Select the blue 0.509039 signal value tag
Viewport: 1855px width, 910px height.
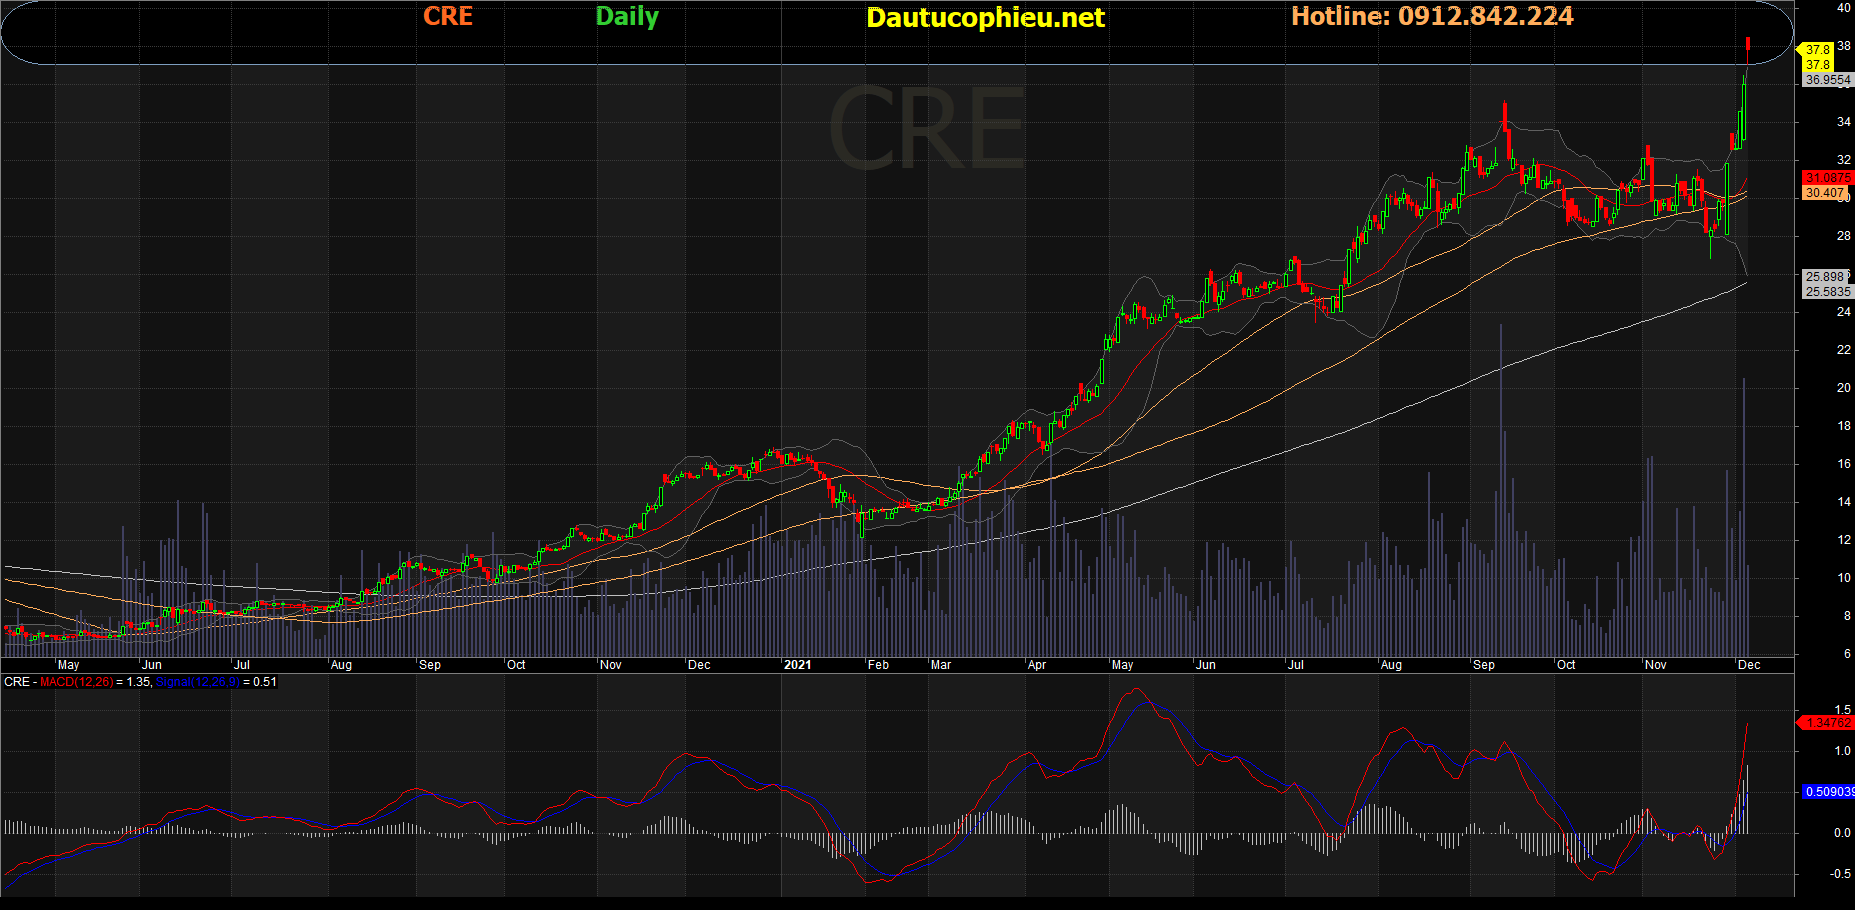[x=1828, y=792]
